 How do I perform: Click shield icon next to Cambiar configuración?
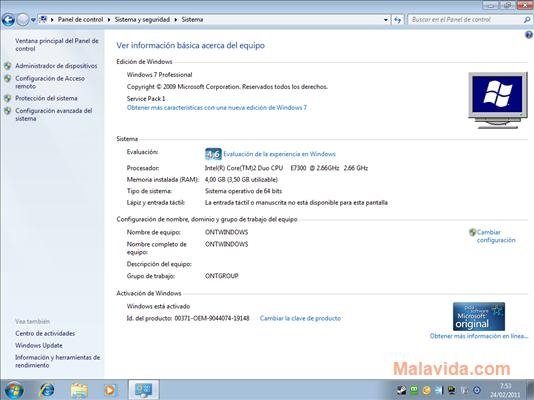472,232
